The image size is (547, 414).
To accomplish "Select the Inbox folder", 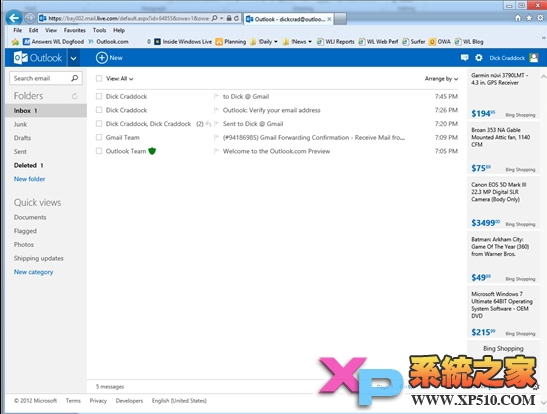I will pyautogui.click(x=46, y=111).
